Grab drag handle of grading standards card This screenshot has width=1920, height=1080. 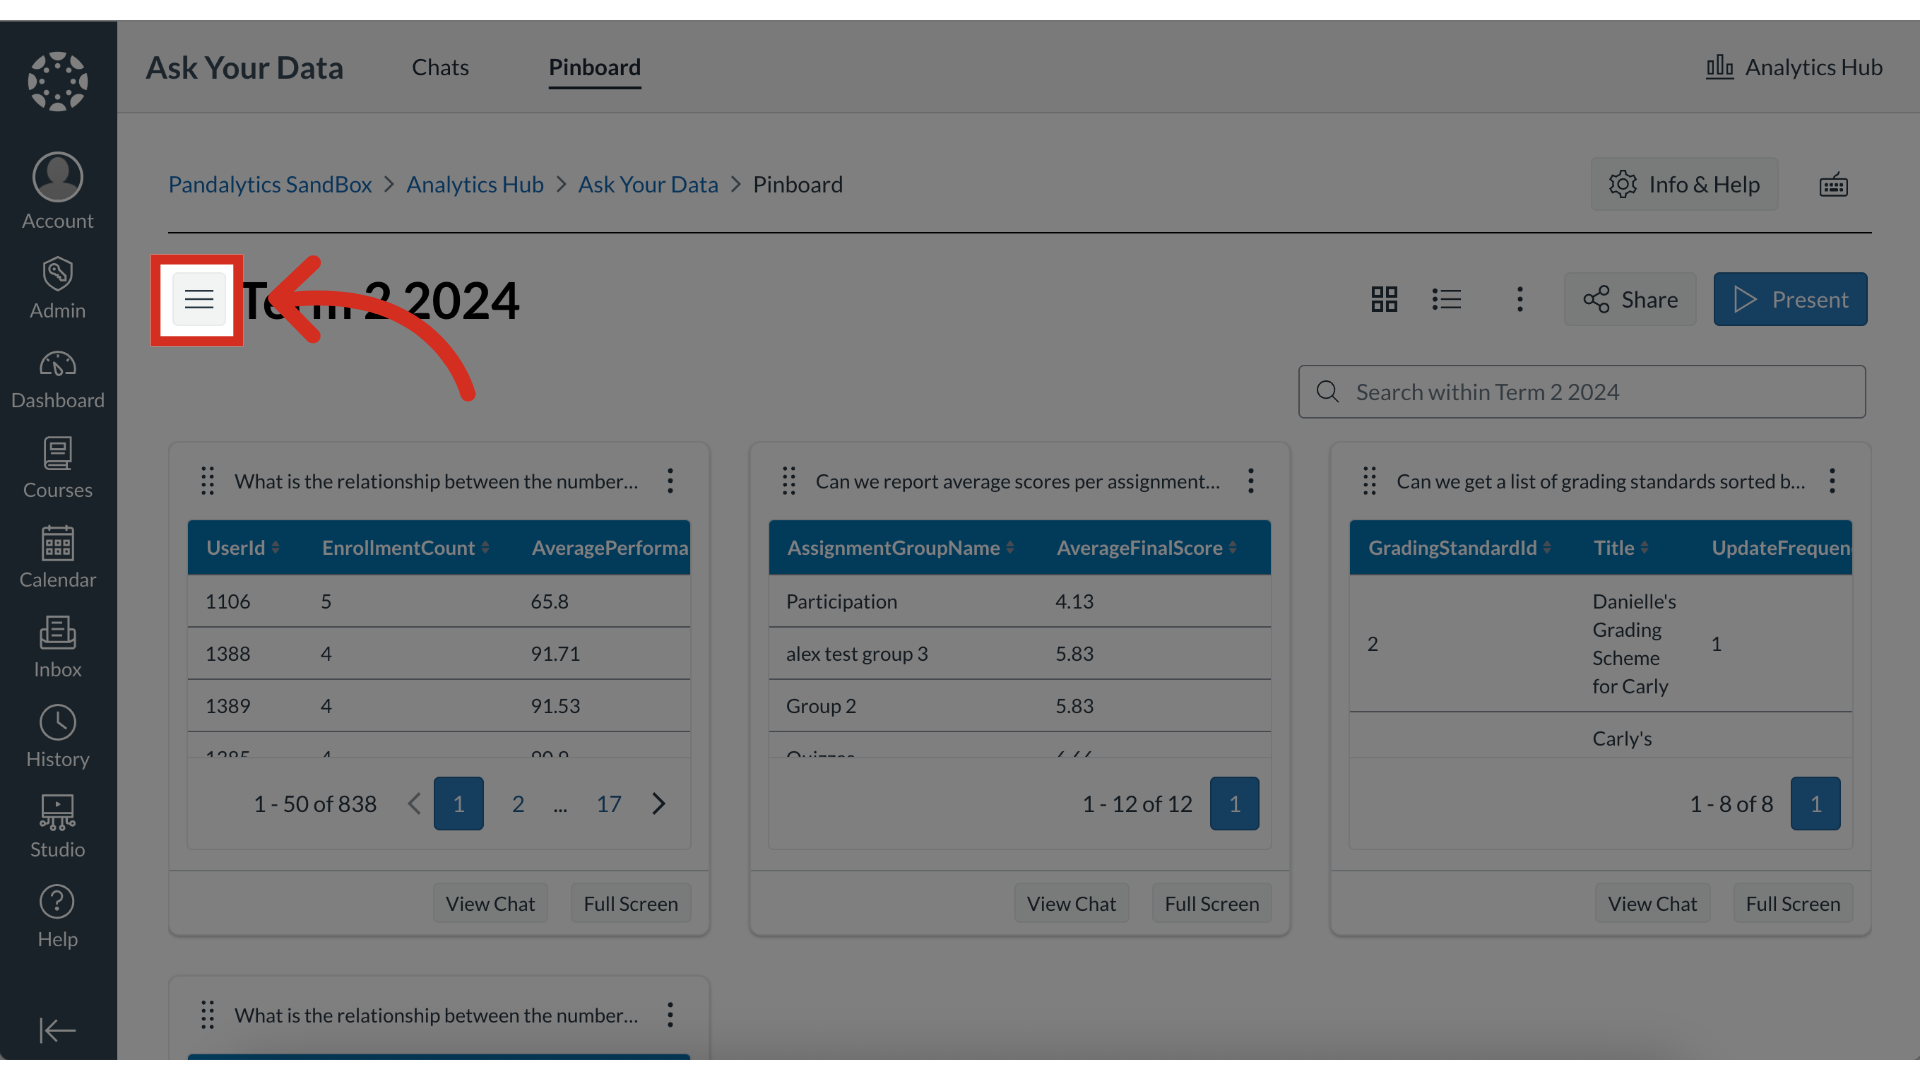(1370, 481)
